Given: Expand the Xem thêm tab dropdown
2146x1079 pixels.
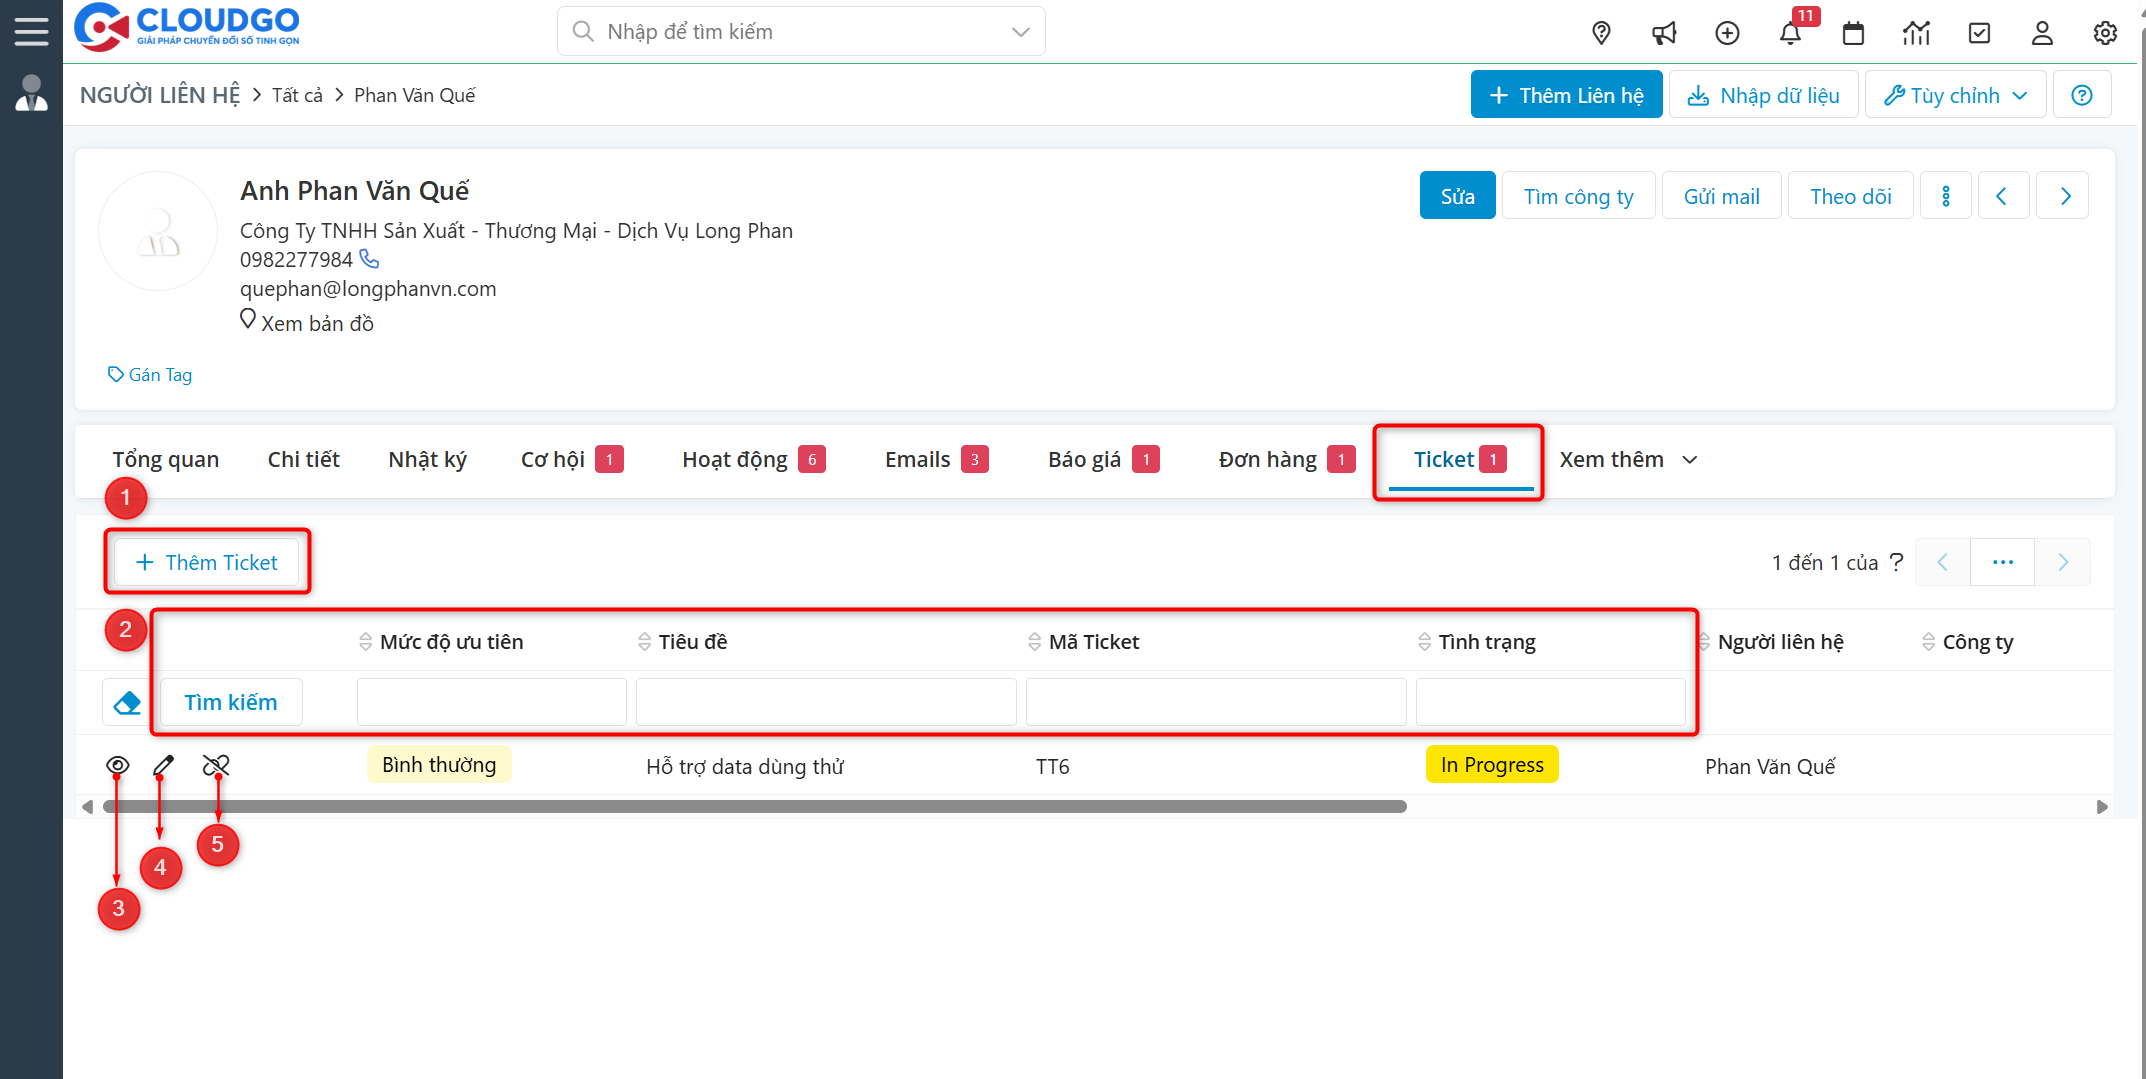Looking at the screenshot, I should pyautogui.click(x=1628, y=460).
